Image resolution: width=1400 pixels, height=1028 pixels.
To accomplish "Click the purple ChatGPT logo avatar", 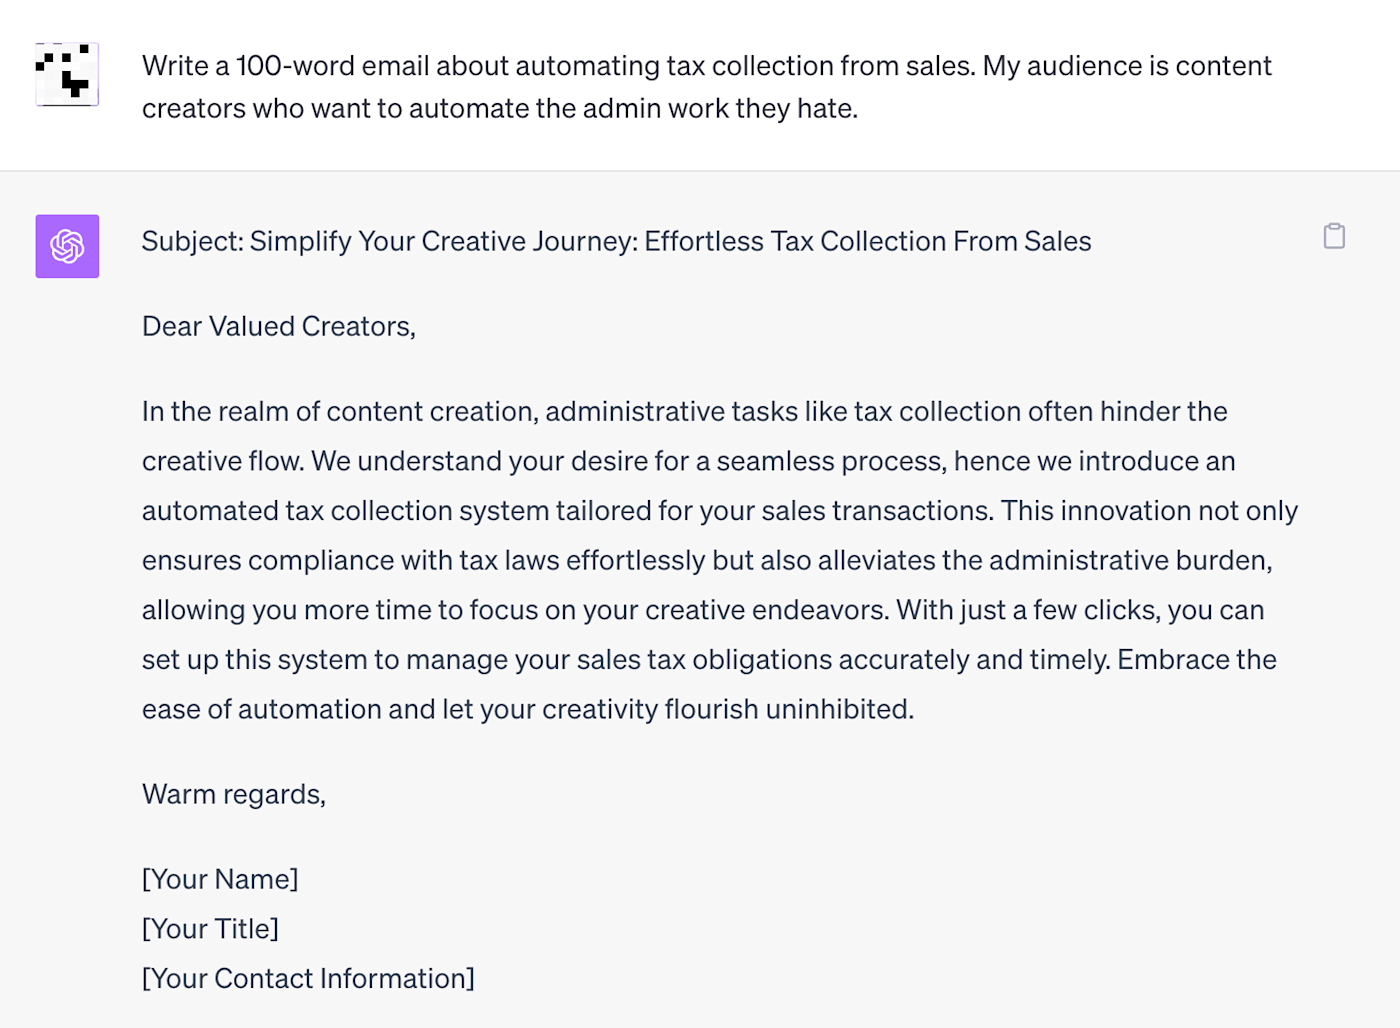I will point(67,246).
